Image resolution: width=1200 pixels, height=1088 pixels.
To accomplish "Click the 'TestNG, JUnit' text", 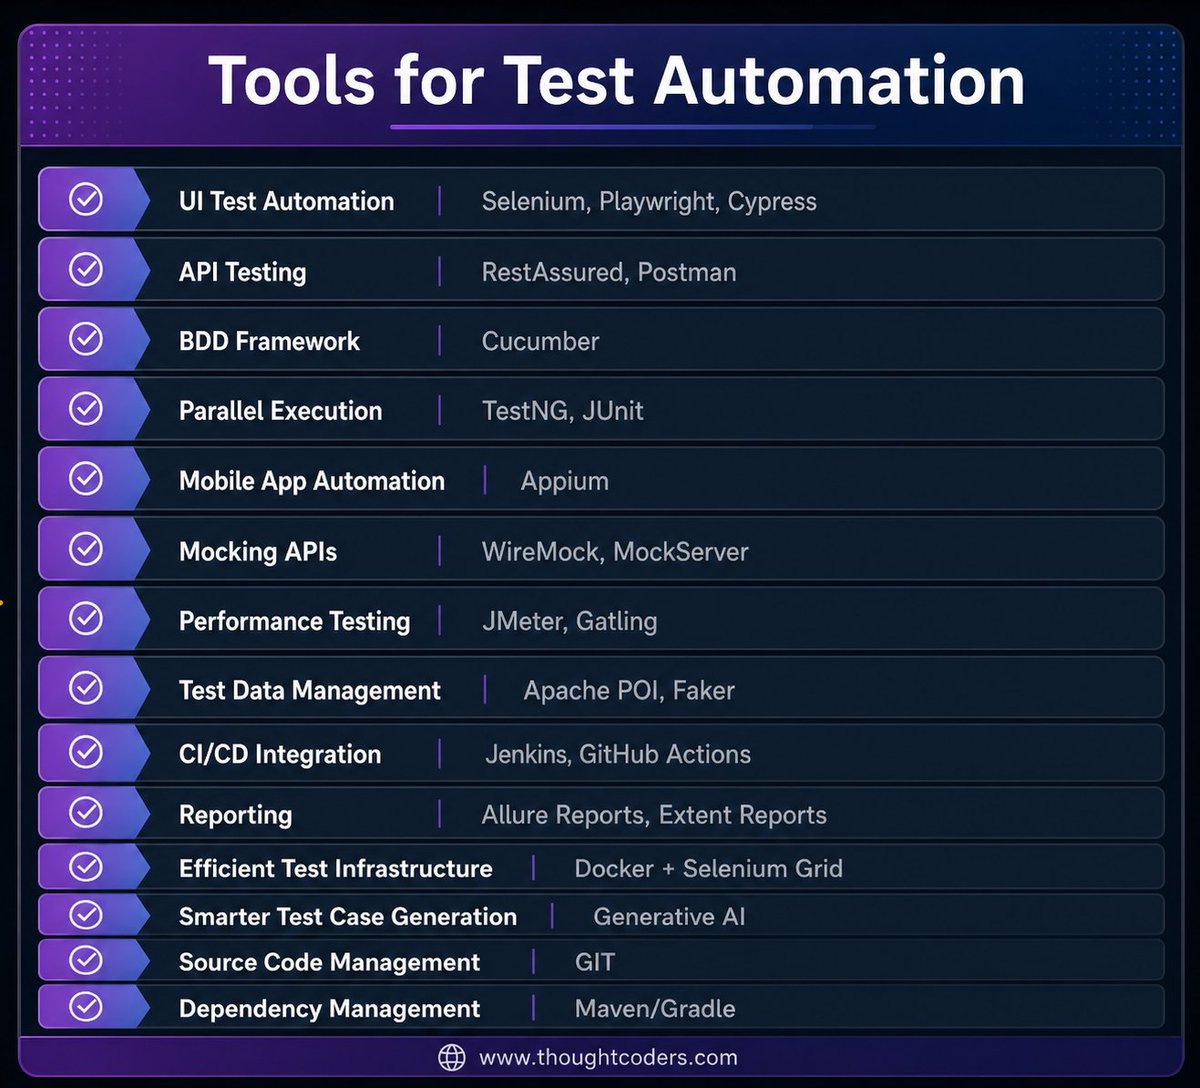I will [562, 411].
